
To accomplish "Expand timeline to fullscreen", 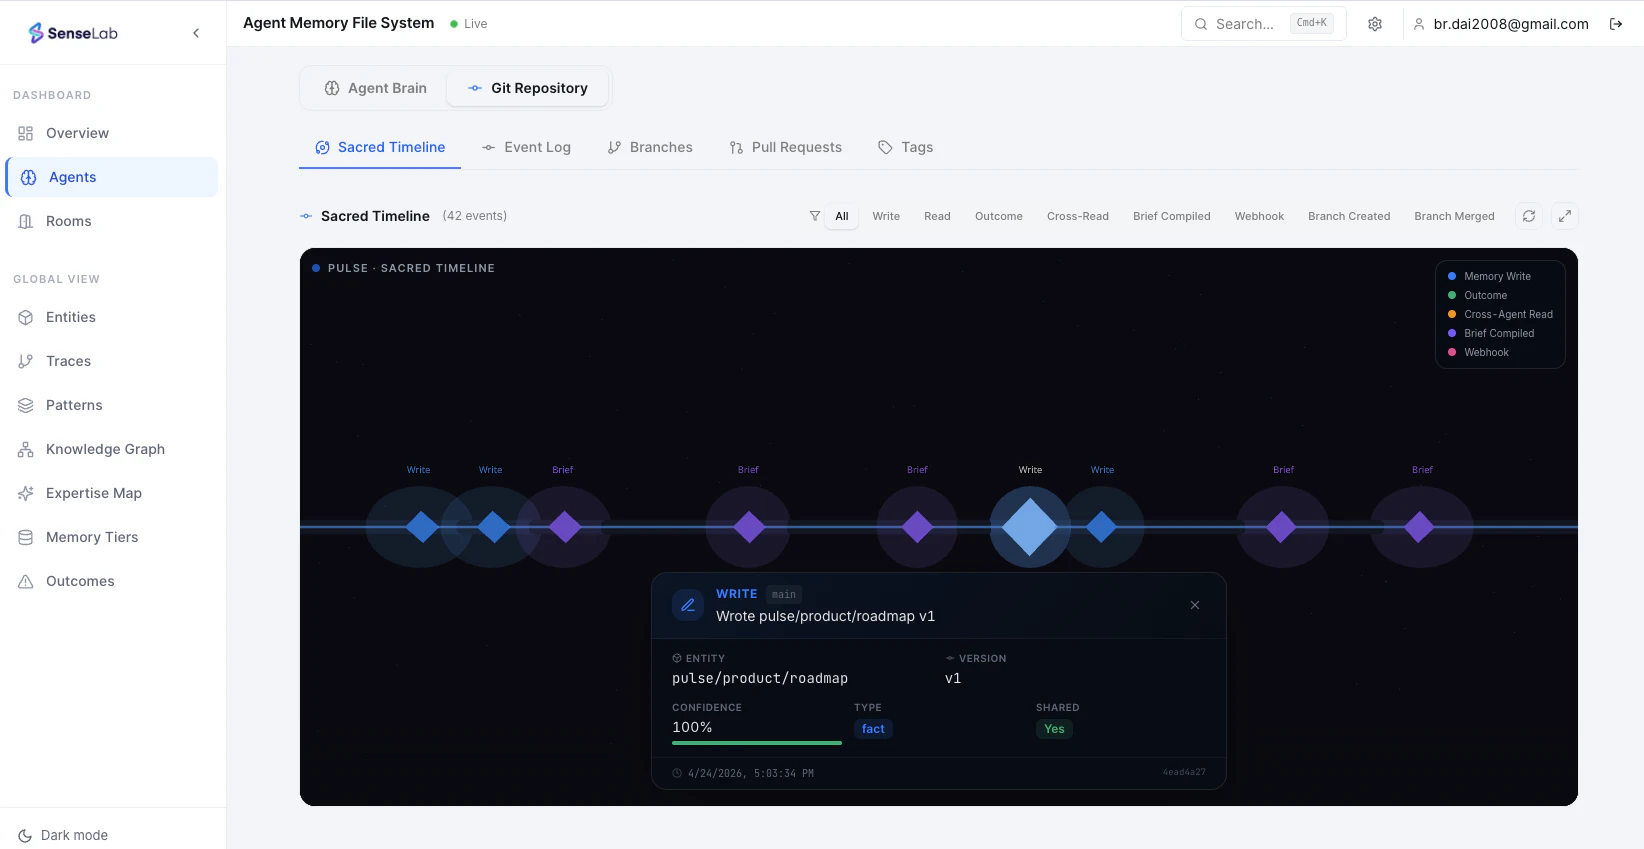I will [1565, 216].
